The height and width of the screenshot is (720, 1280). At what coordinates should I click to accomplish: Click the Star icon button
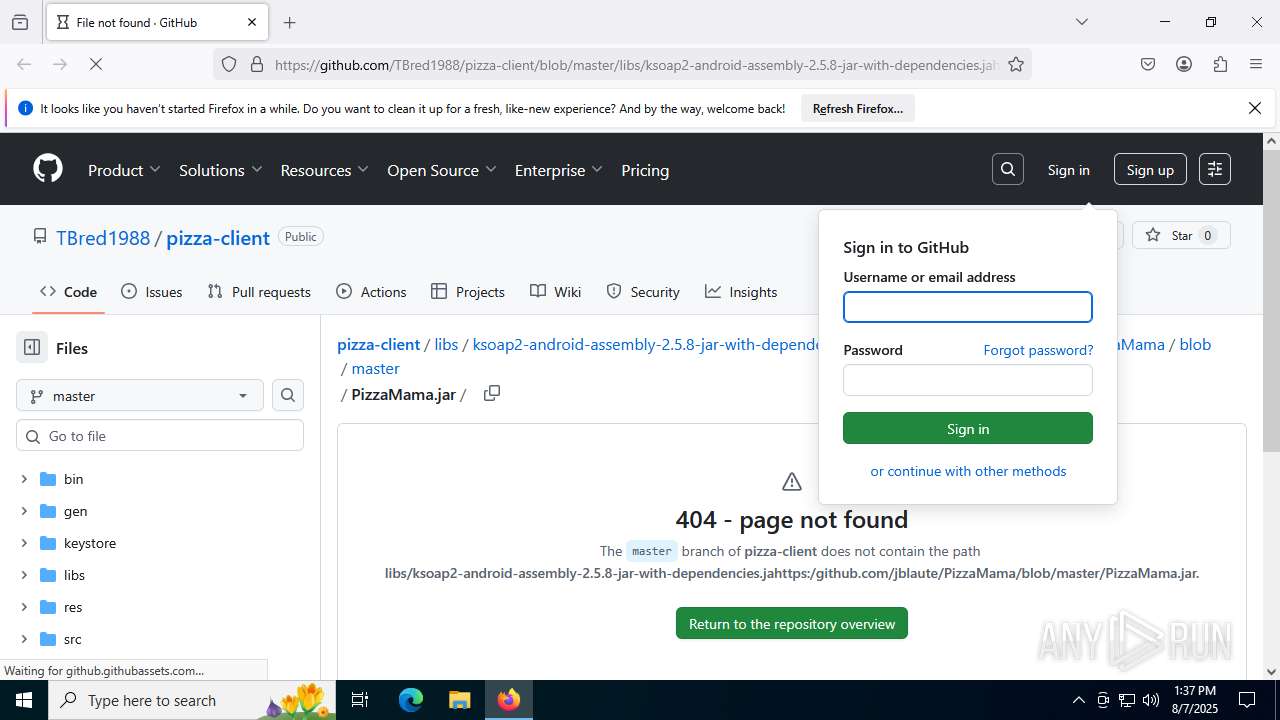(1181, 235)
